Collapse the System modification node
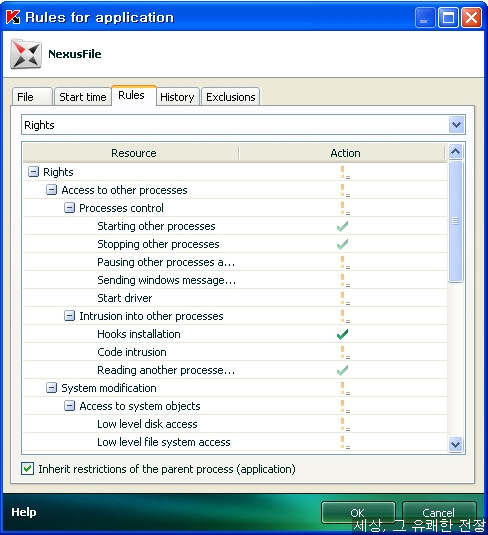Viewport: 488px width, 535px height. 51,388
